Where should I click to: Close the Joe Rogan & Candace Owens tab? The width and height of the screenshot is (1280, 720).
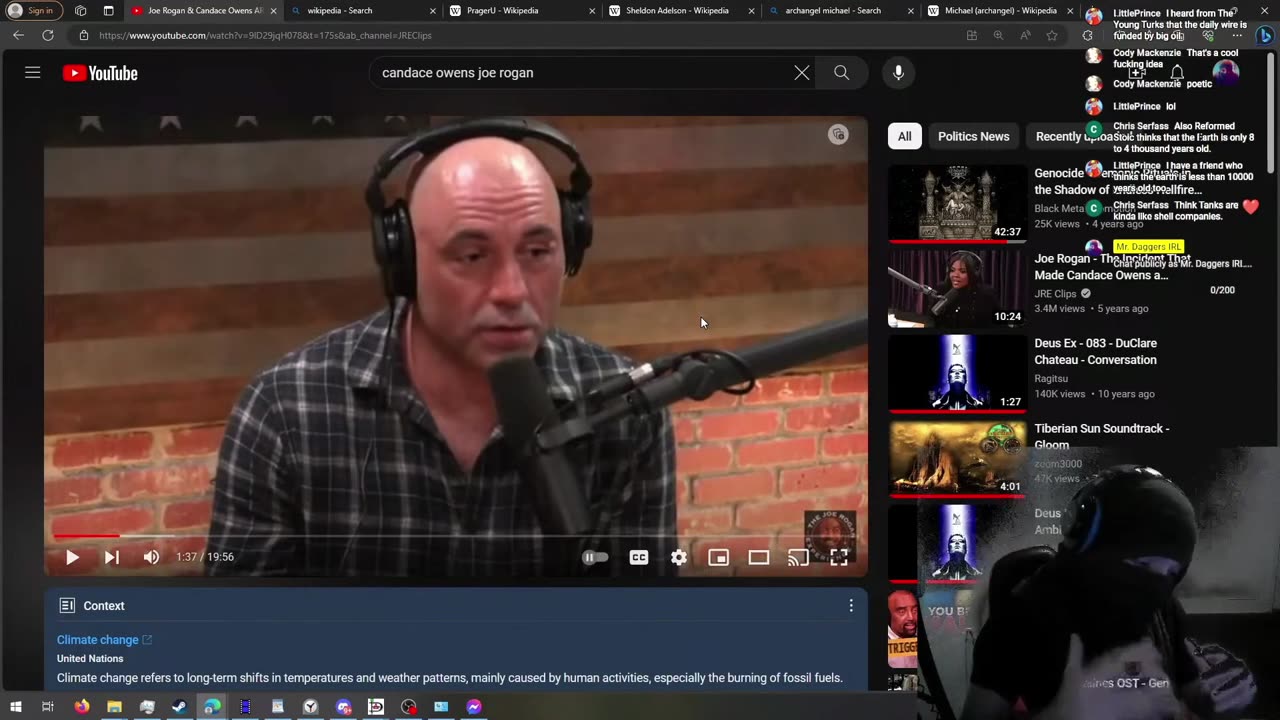pos(273,11)
